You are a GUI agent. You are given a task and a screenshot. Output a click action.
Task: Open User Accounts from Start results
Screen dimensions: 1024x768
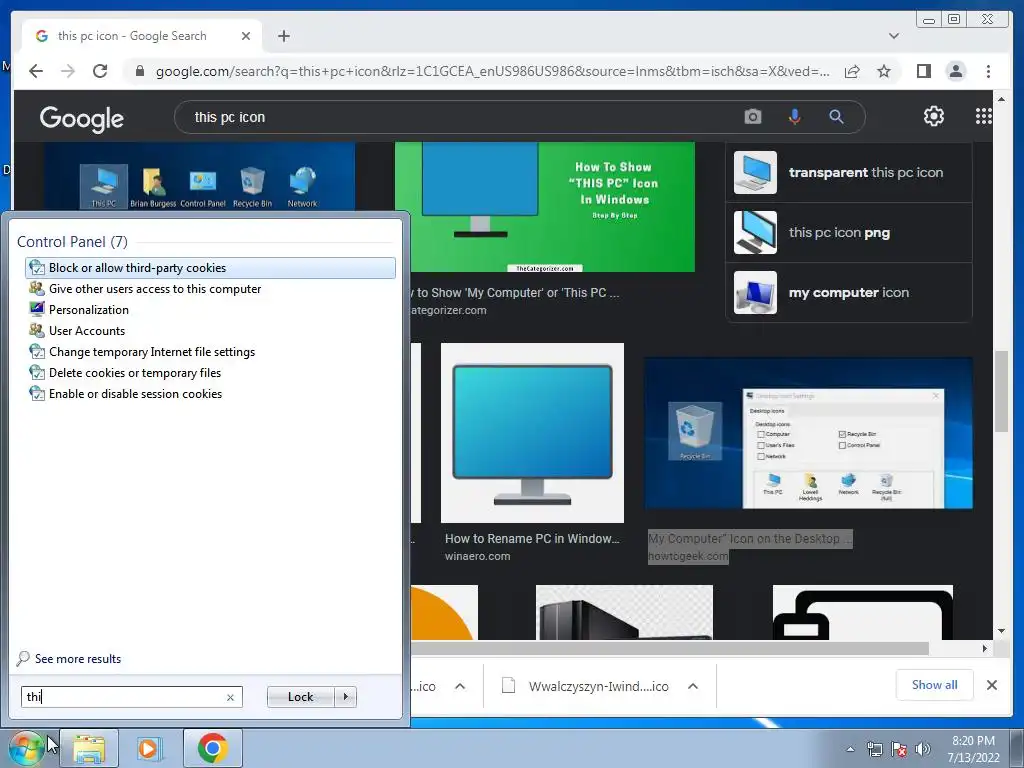(x=210, y=330)
